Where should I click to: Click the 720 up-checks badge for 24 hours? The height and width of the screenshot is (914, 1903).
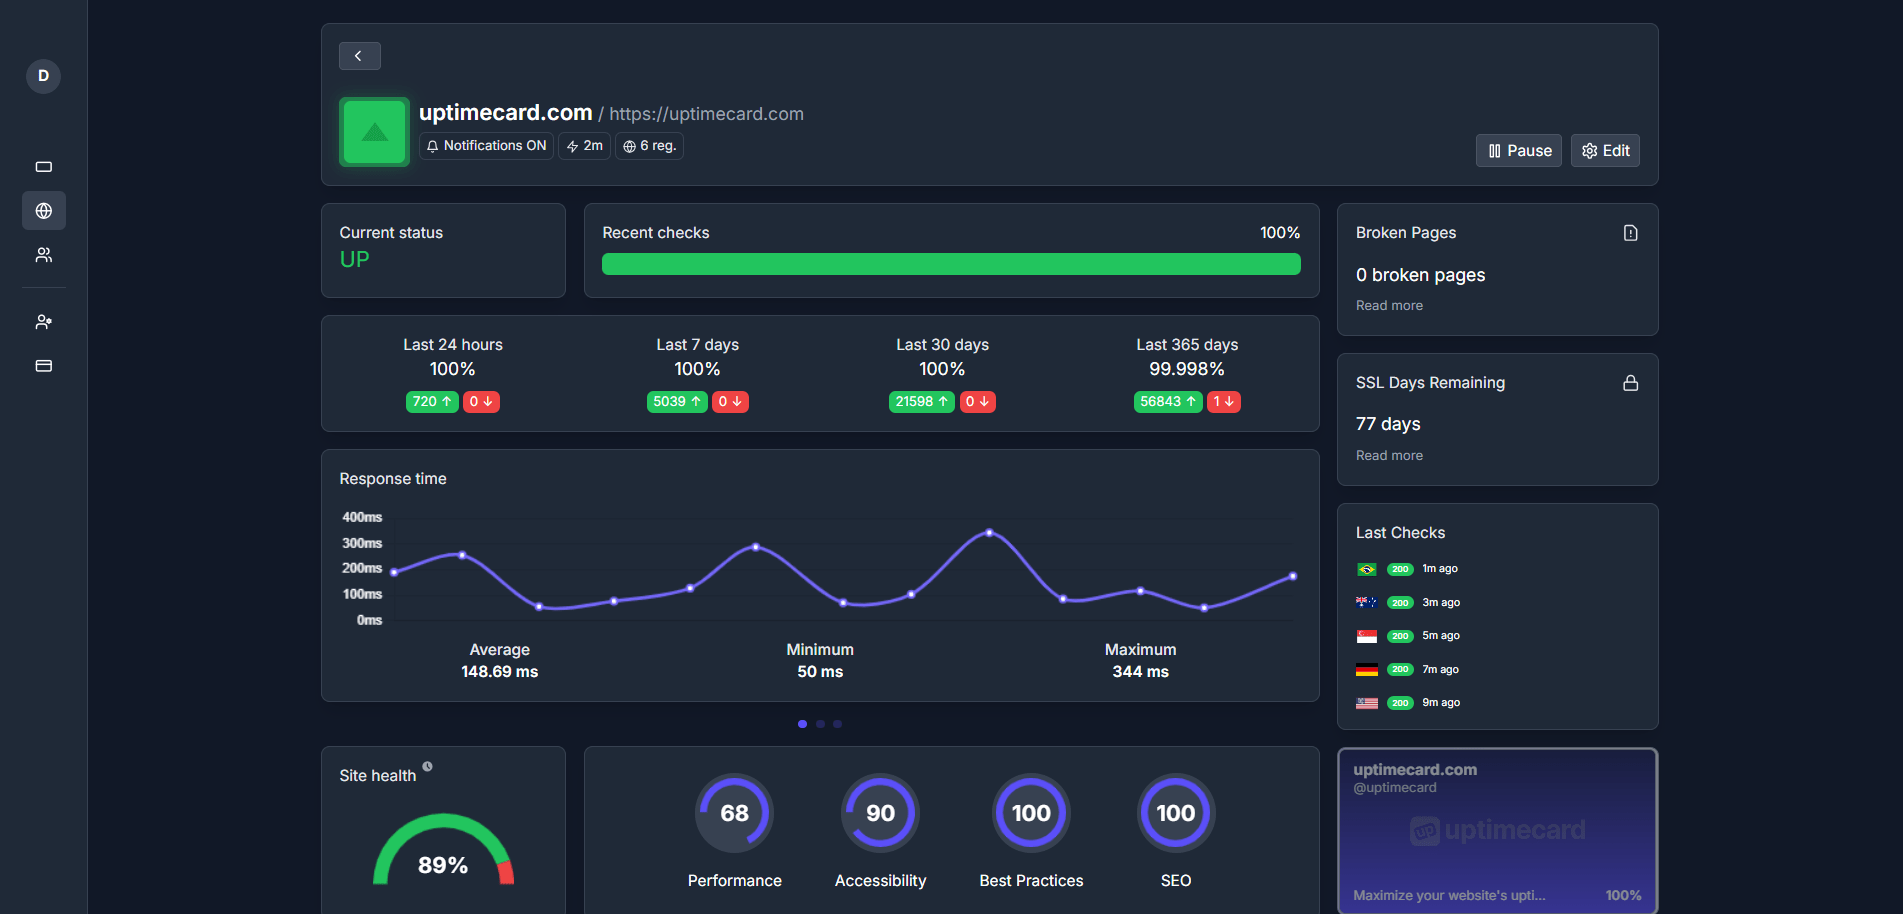click(432, 402)
